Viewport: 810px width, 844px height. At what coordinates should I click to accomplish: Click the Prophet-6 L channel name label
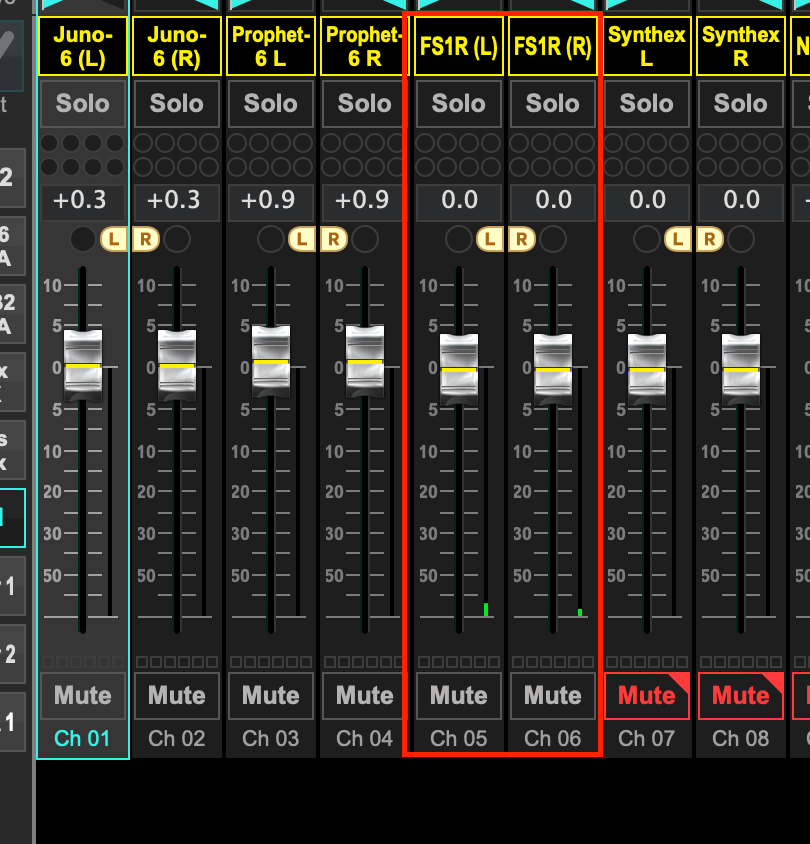271,46
